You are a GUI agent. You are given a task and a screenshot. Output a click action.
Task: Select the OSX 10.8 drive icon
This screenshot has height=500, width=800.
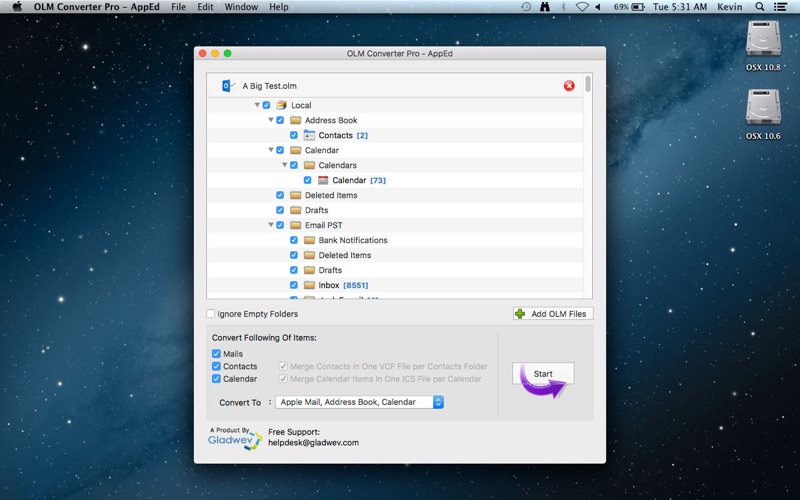[x=763, y=39]
